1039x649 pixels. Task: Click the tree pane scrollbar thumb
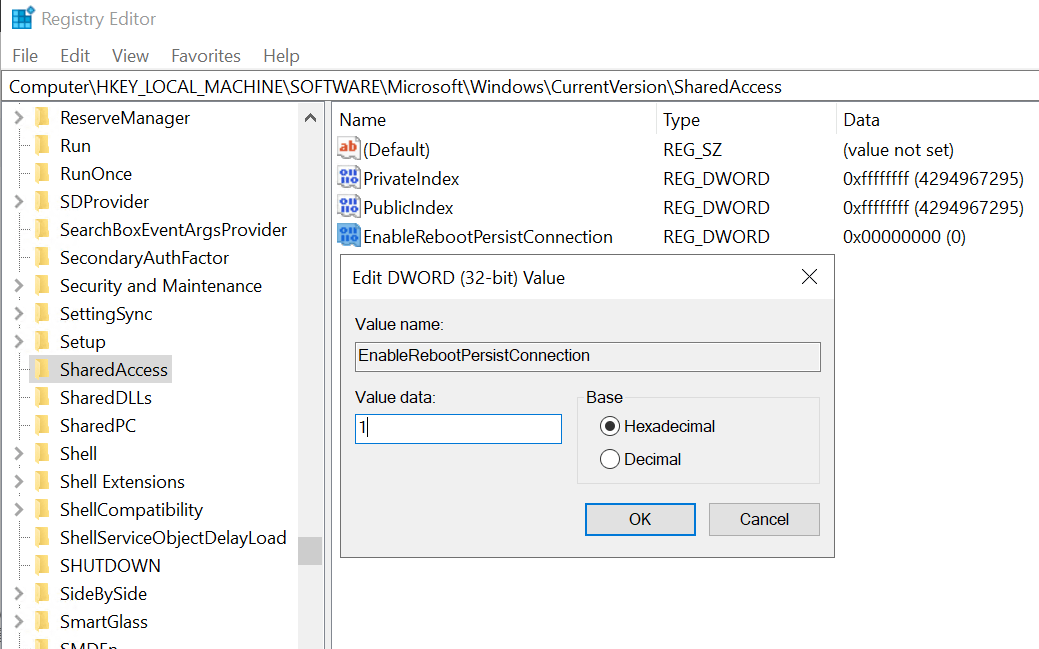309,550
